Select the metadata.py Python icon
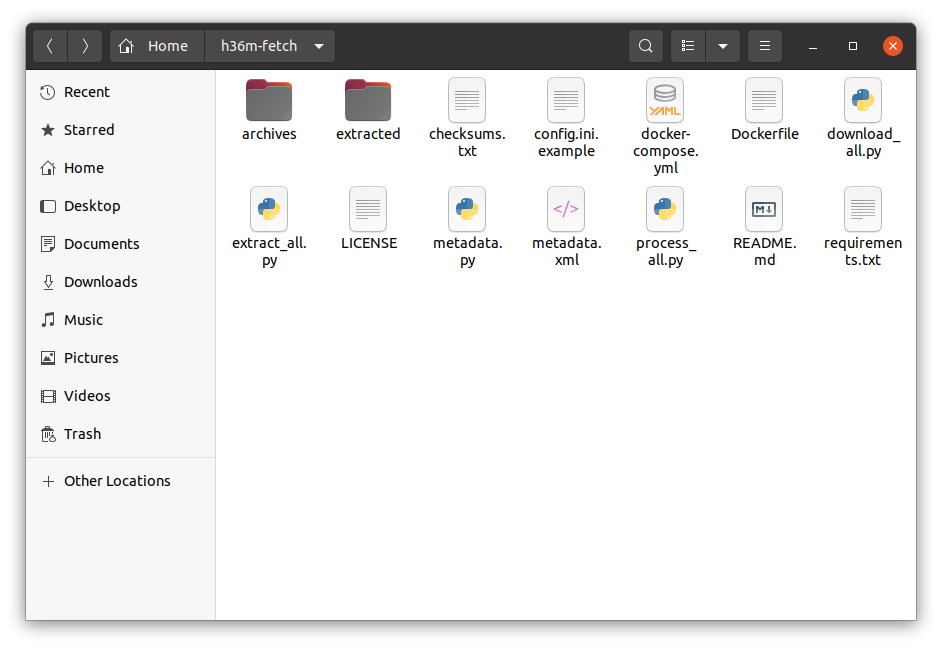Screen dimensions: 942x649 [x=467, y=209]
